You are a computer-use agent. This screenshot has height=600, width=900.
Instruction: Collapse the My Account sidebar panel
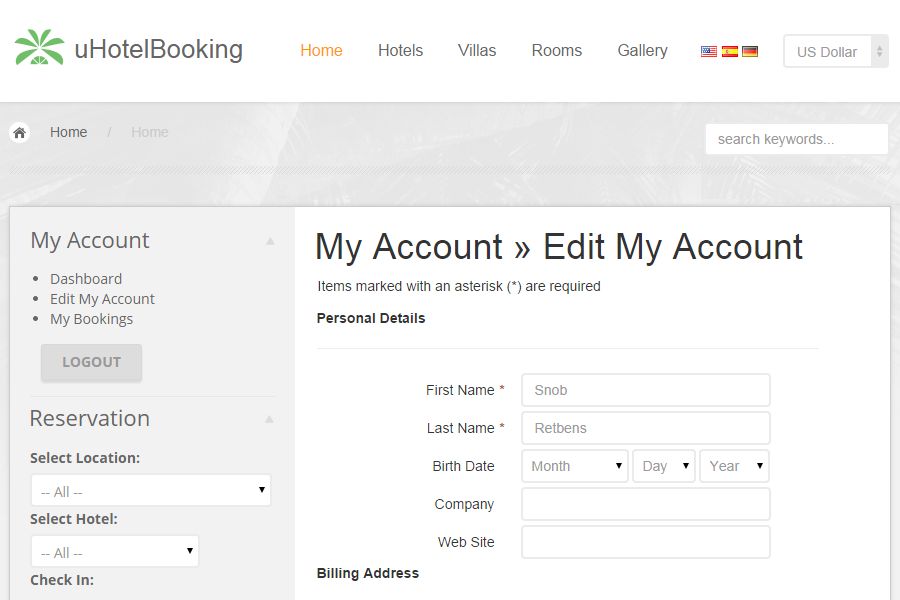(x=269, y=241)
